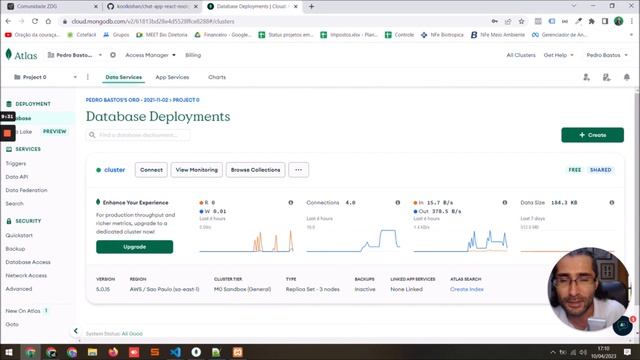Open Sublime Text from taskbar
640x360 pixels.
[155, 352]
